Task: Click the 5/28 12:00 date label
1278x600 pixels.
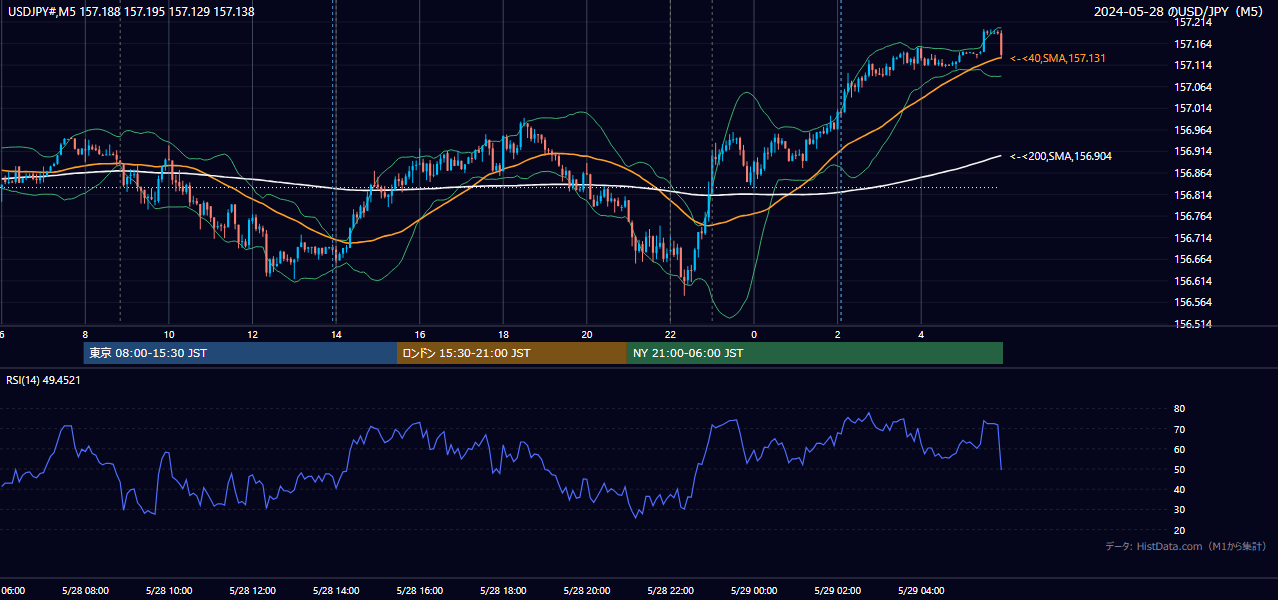Action: (252, 591)
